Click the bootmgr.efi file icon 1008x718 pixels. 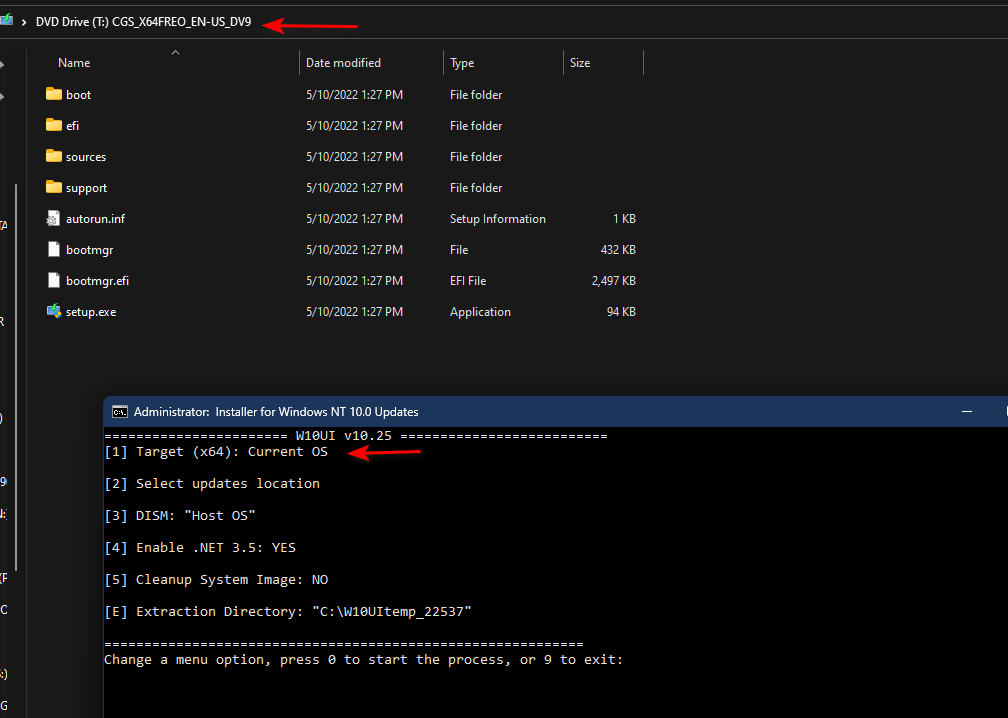(x=54, y=280)
